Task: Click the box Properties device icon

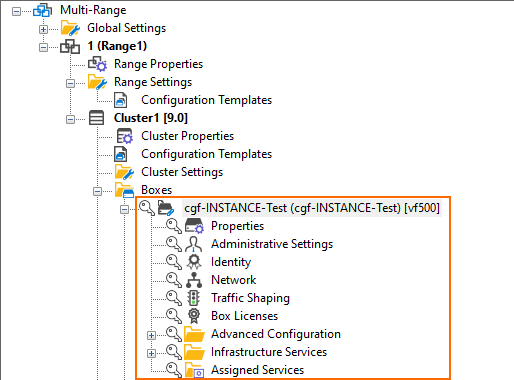Action: 194,226
